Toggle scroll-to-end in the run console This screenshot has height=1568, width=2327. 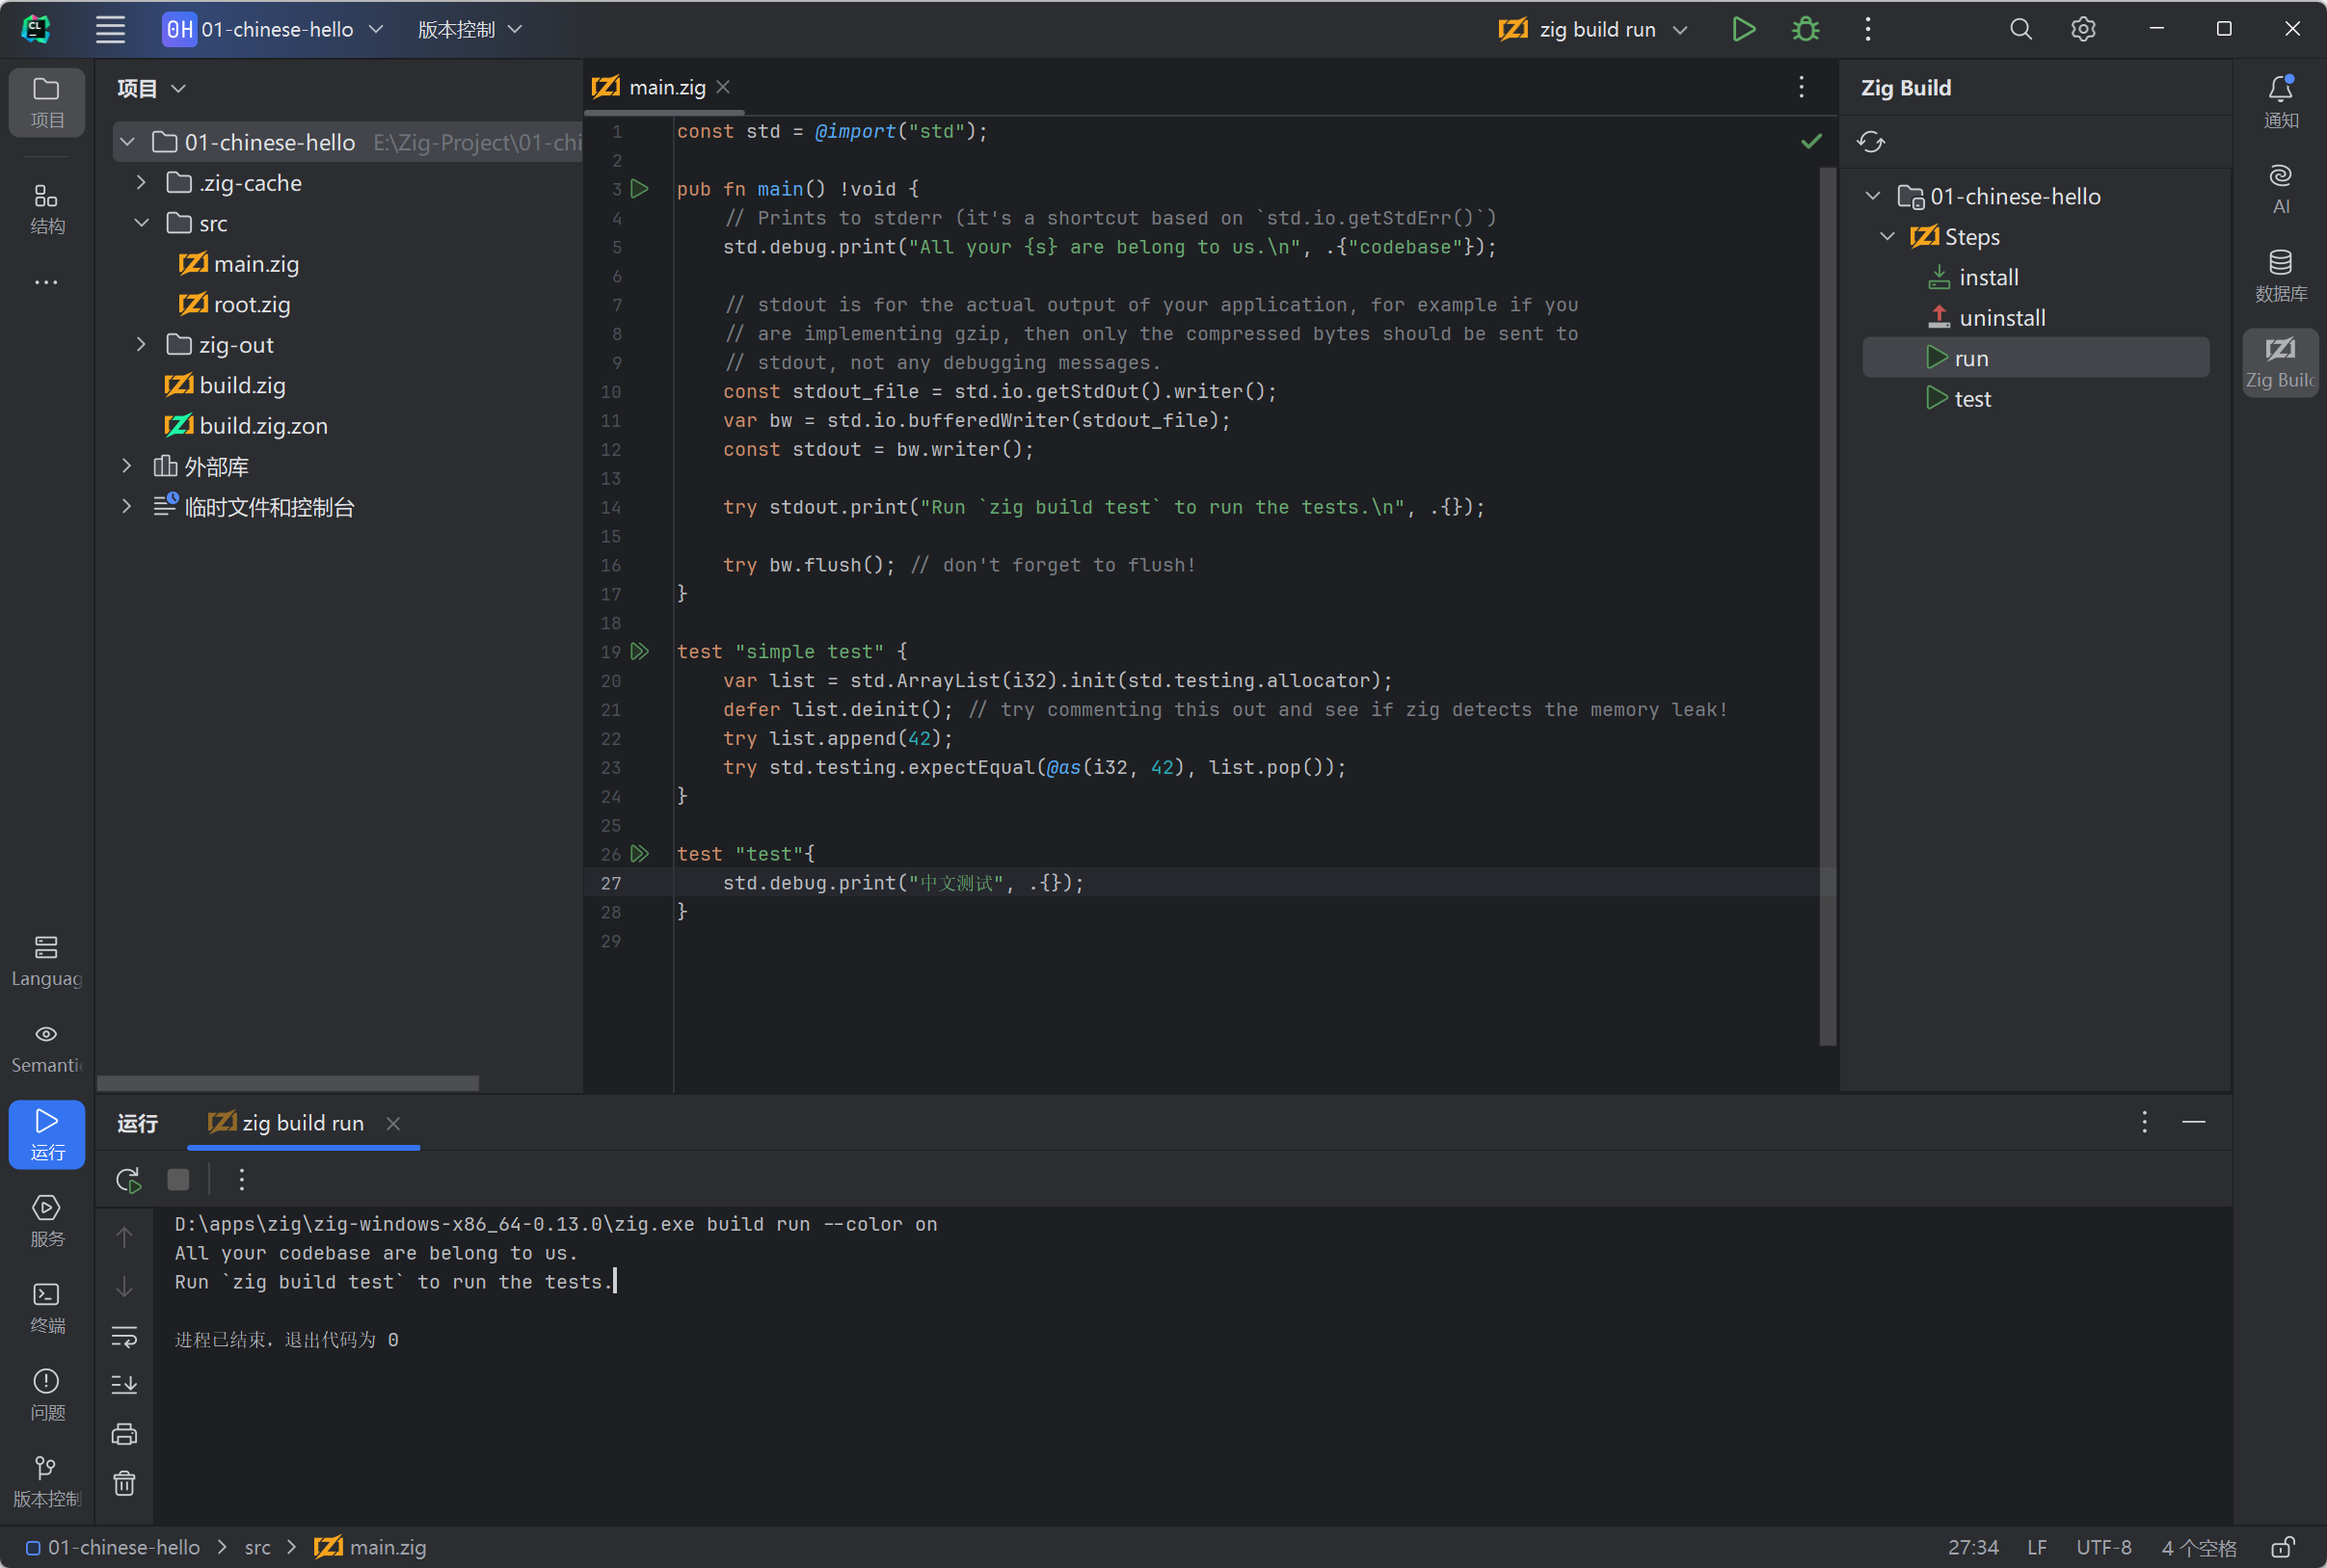pyautogui.click(x=124, y=1384)
